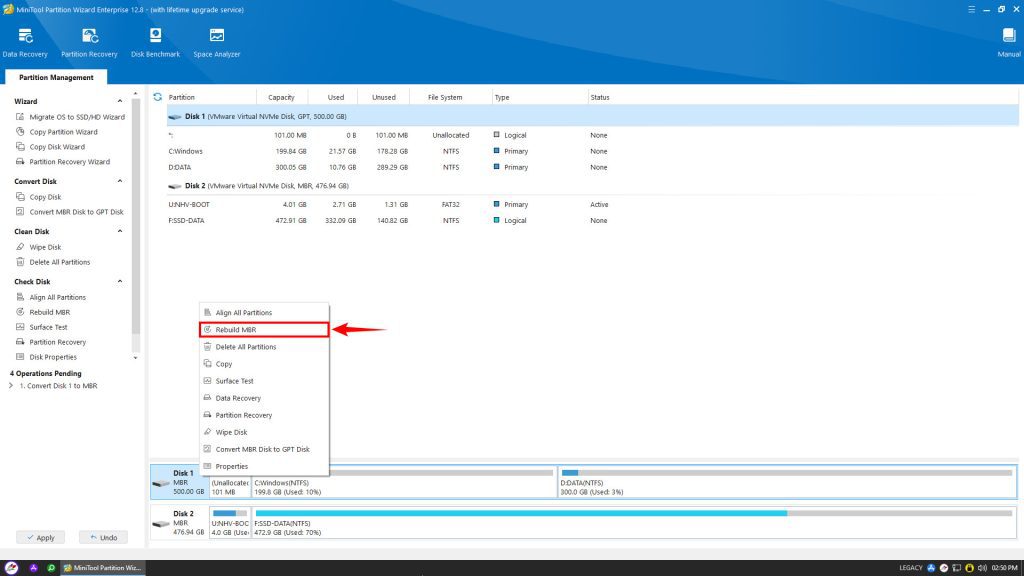Select Wipe Disk in the sidebar

pos(39,247)
